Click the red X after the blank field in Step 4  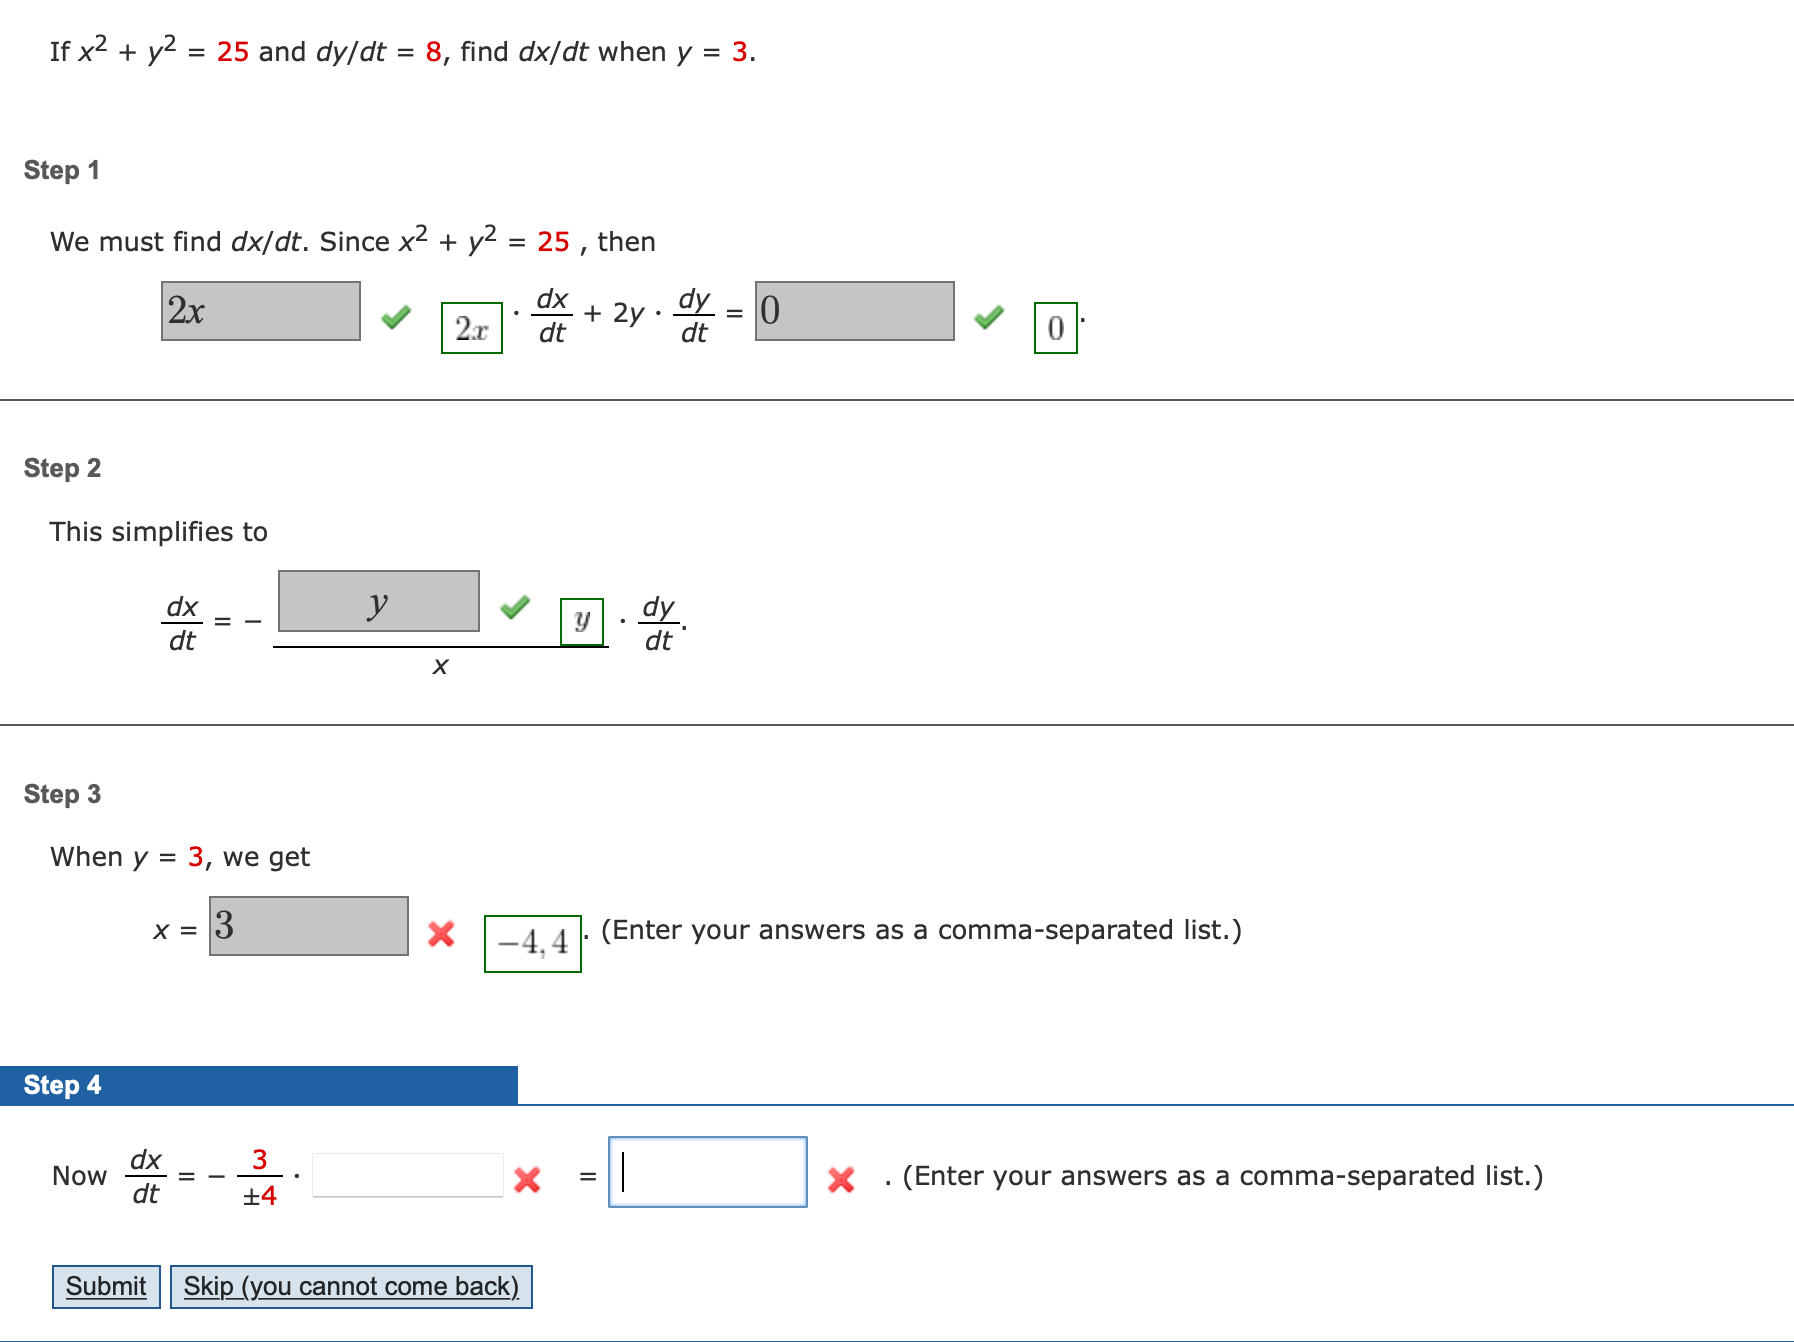[x=527, y=1178]
